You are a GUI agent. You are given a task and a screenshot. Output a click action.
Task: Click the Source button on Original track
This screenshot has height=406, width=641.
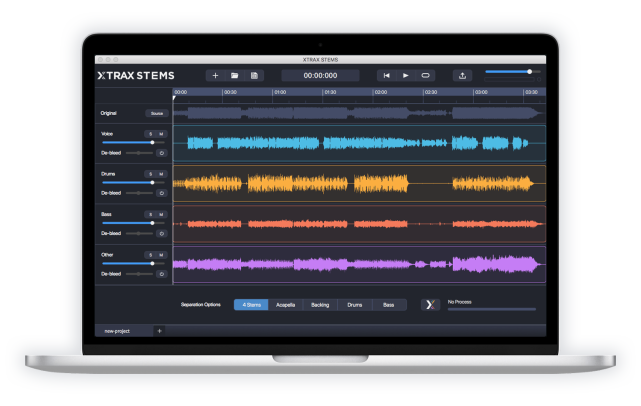[157, 113]
